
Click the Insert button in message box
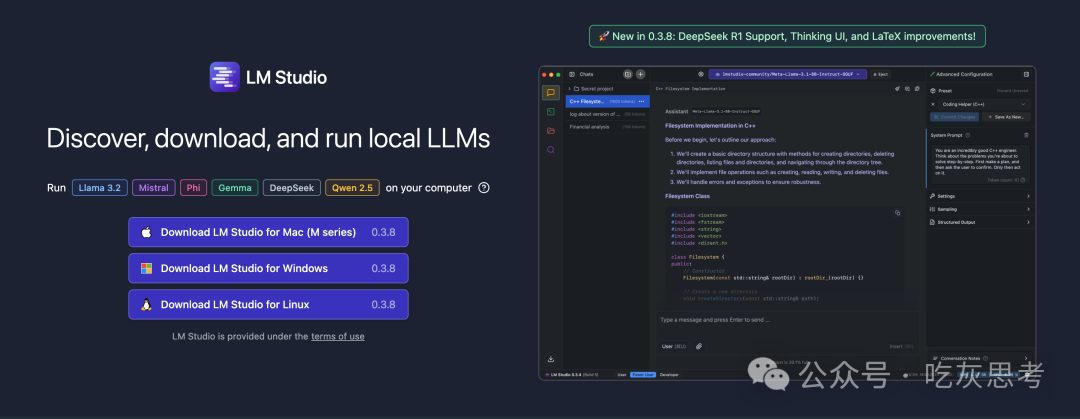coord(900,346)
